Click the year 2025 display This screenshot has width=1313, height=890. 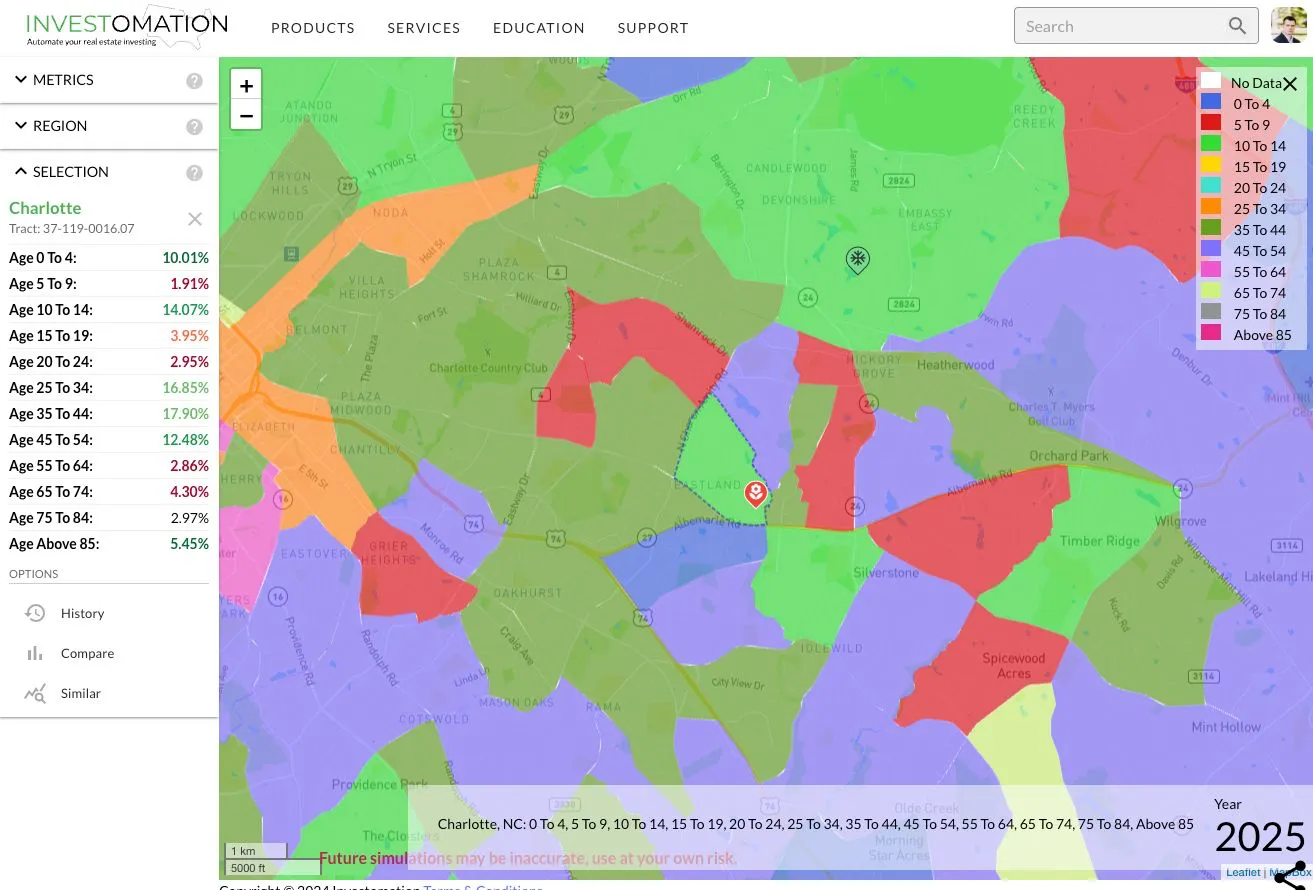pyautogui.click(x=1260, y=838)
